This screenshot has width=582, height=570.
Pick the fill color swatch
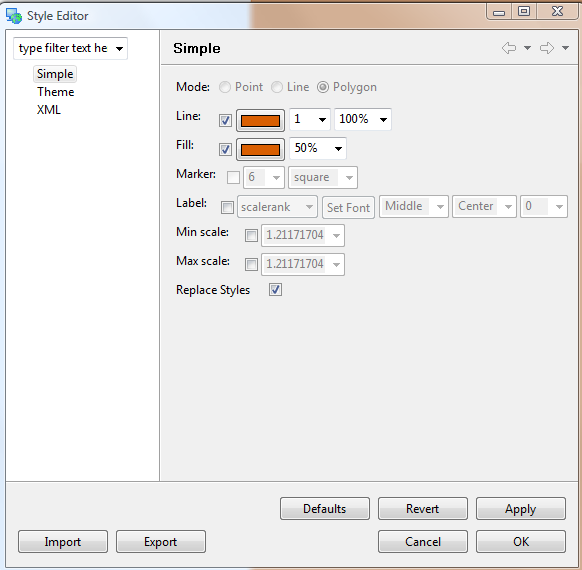(x=261, y=149)
